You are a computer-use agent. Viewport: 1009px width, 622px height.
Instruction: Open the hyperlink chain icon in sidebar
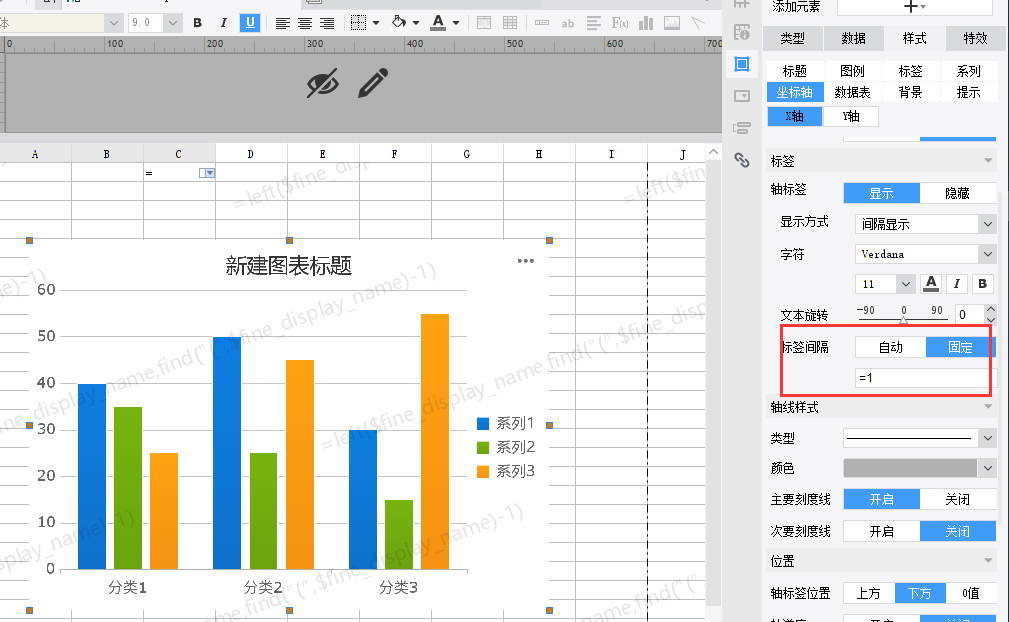pos(742,160)
